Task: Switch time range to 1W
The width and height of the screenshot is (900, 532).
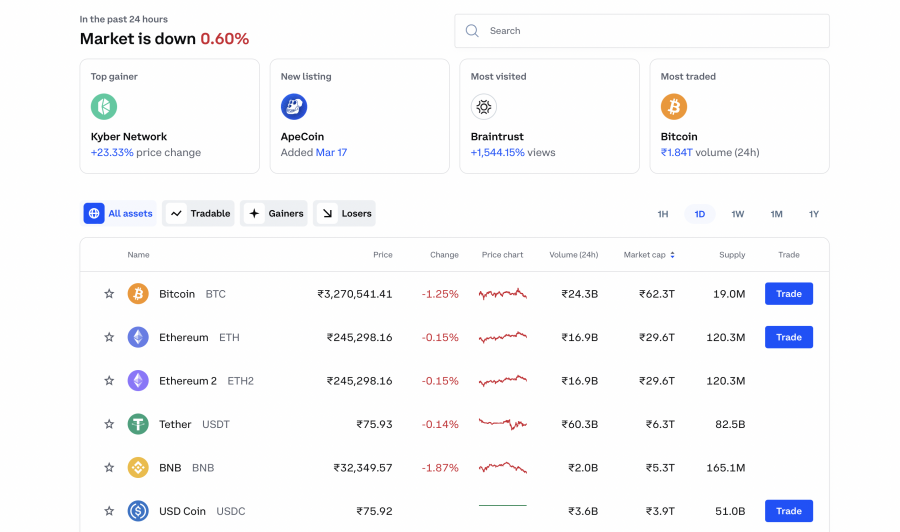Action: [738, 214]
